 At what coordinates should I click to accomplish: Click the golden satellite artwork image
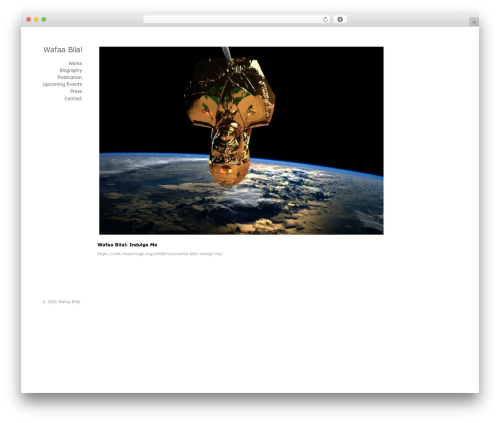241,141
